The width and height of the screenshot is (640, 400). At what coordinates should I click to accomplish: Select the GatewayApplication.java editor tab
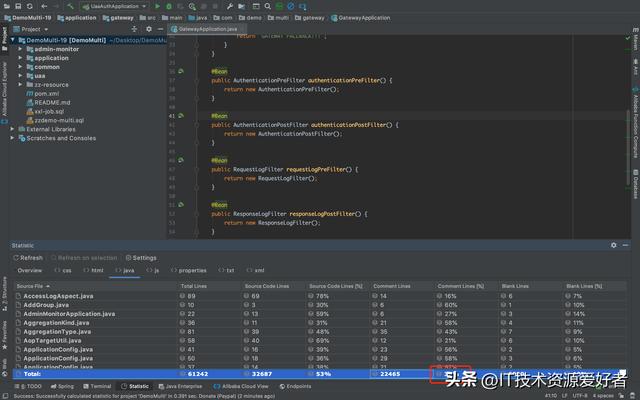point(208,29)
